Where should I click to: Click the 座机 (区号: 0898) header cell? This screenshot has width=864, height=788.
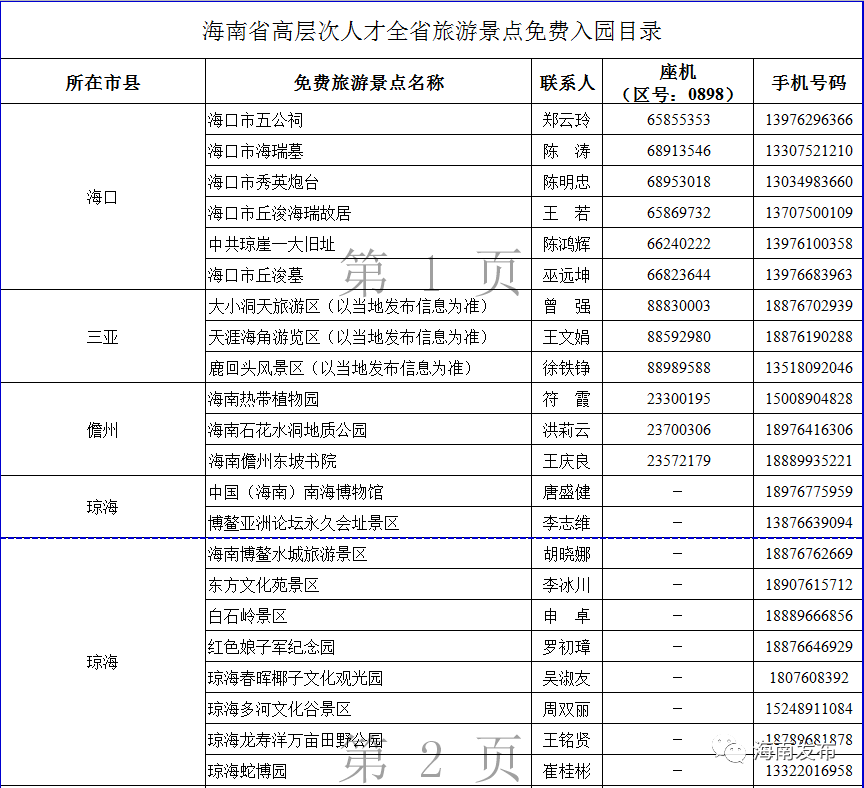[x=678, y=82]
